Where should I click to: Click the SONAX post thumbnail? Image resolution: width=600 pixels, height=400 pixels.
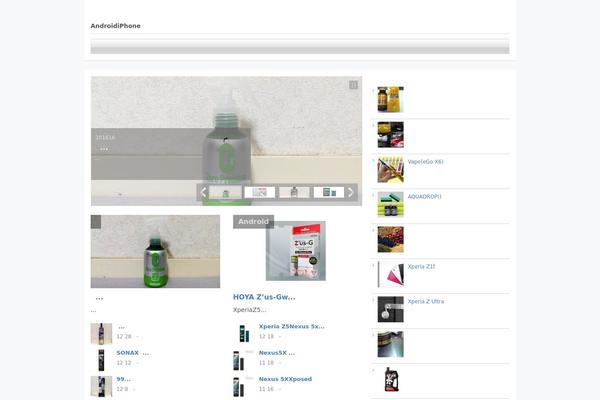pos(101,360)
